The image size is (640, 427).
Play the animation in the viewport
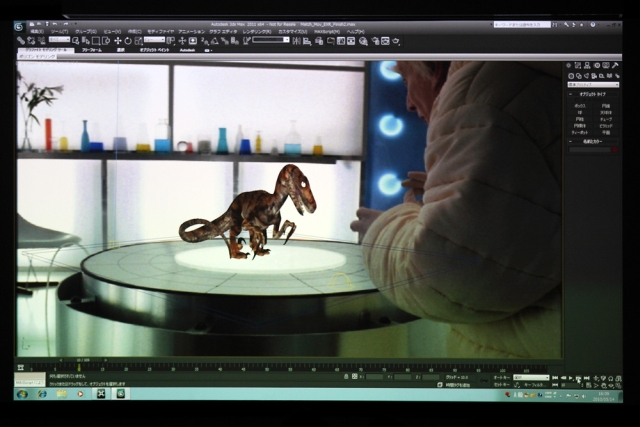(x=571, y=378)
